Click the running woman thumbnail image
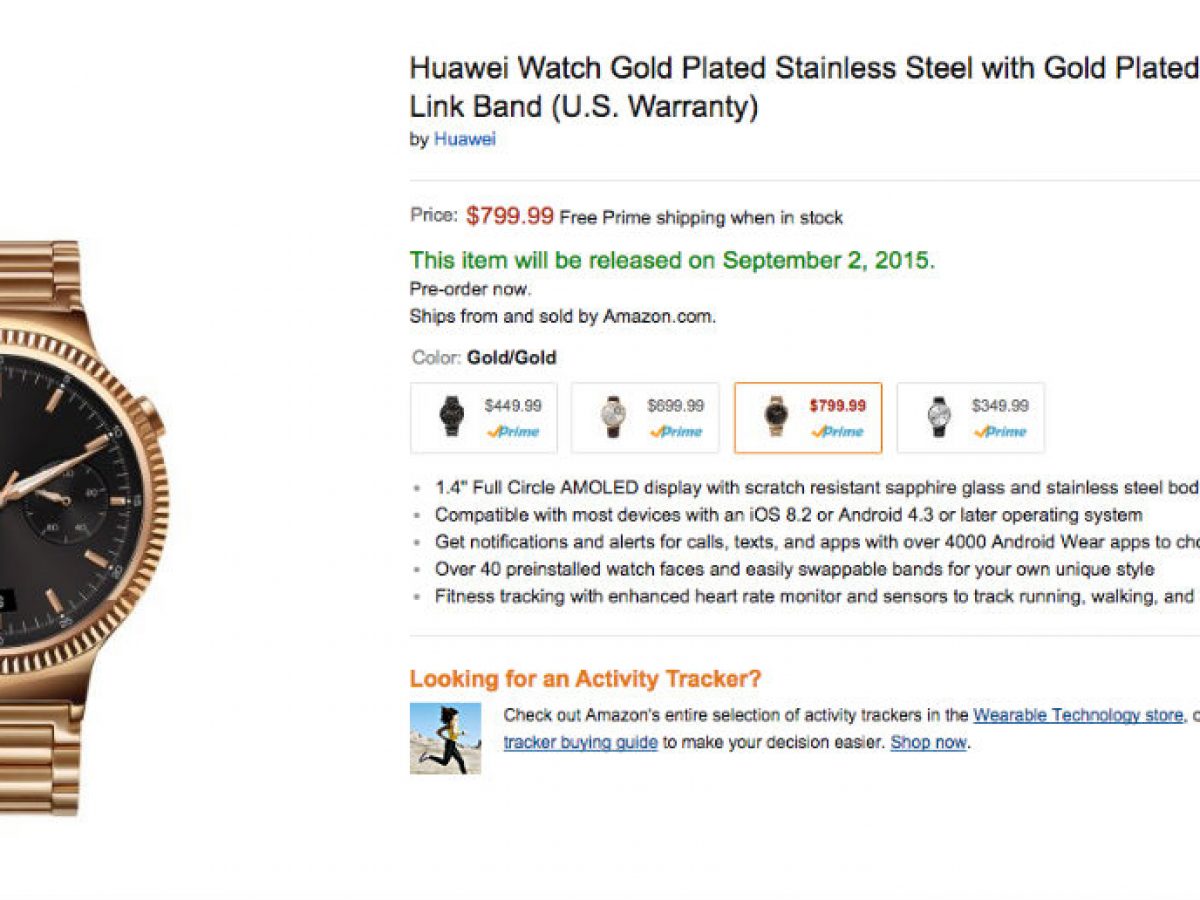 [445, 738]
